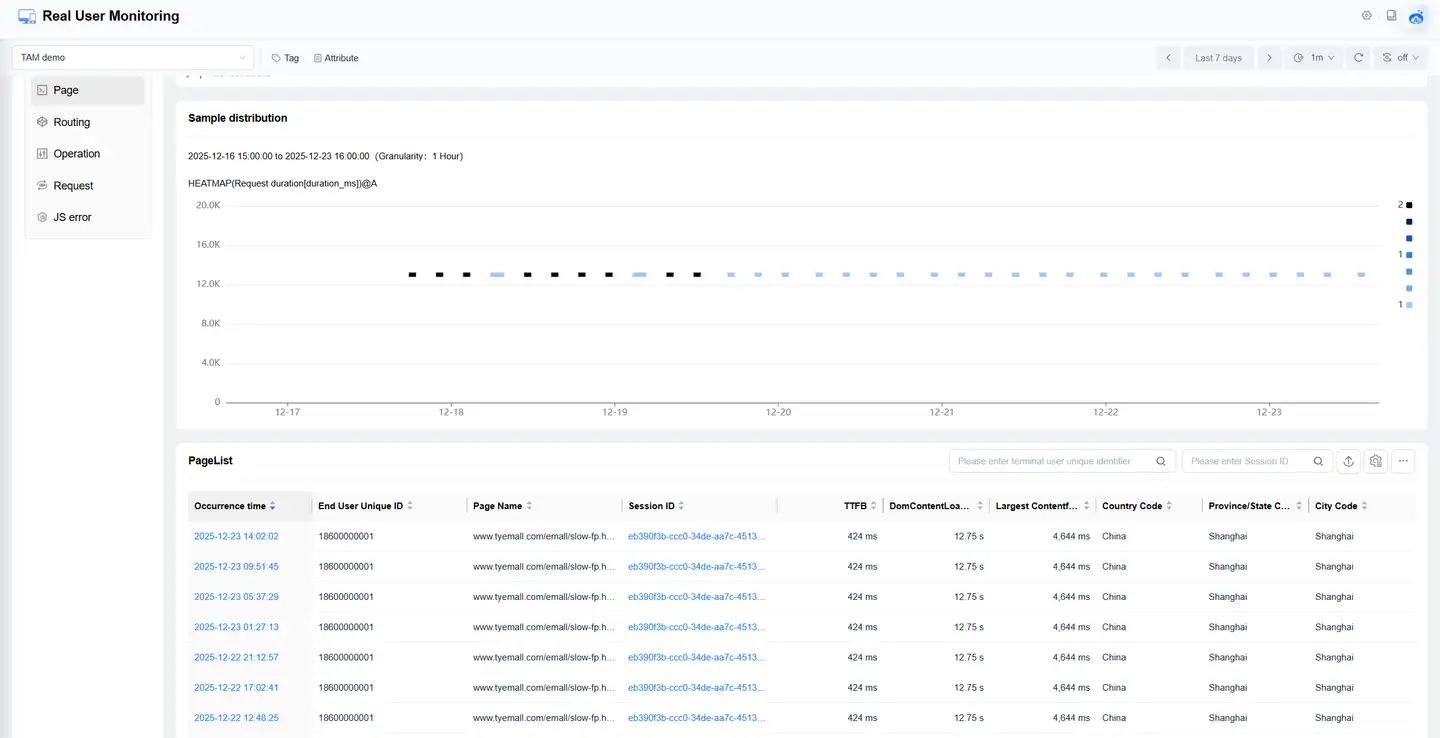This screenshot has height=738, width=1440.
Task: Click the settings gear icon in header
Action: coord(1367,16)
